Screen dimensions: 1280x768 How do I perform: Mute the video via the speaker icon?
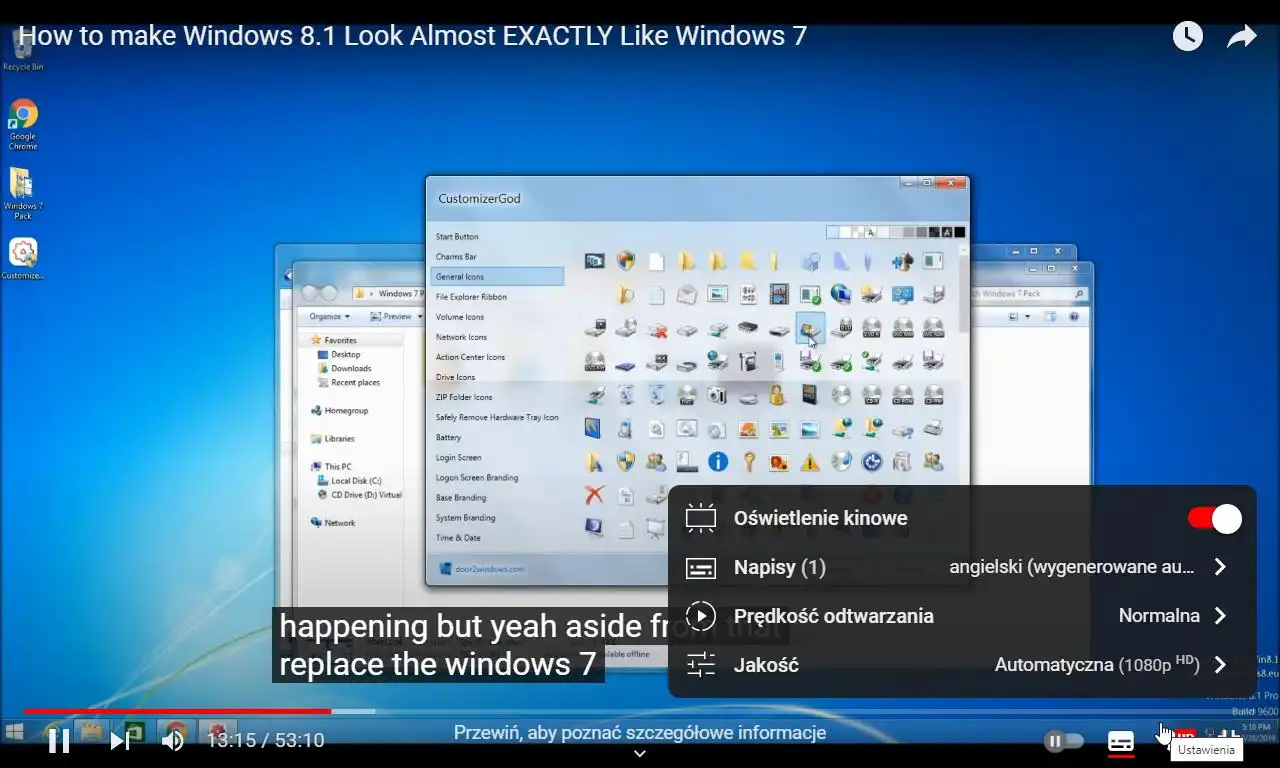(173, 741)
